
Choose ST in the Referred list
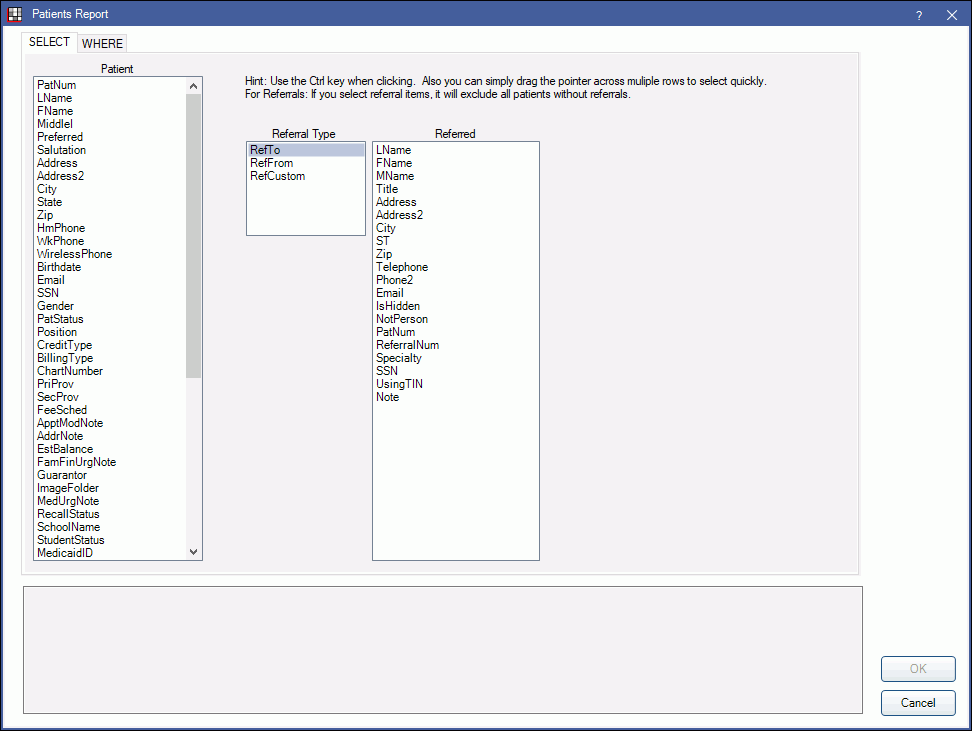456,241
